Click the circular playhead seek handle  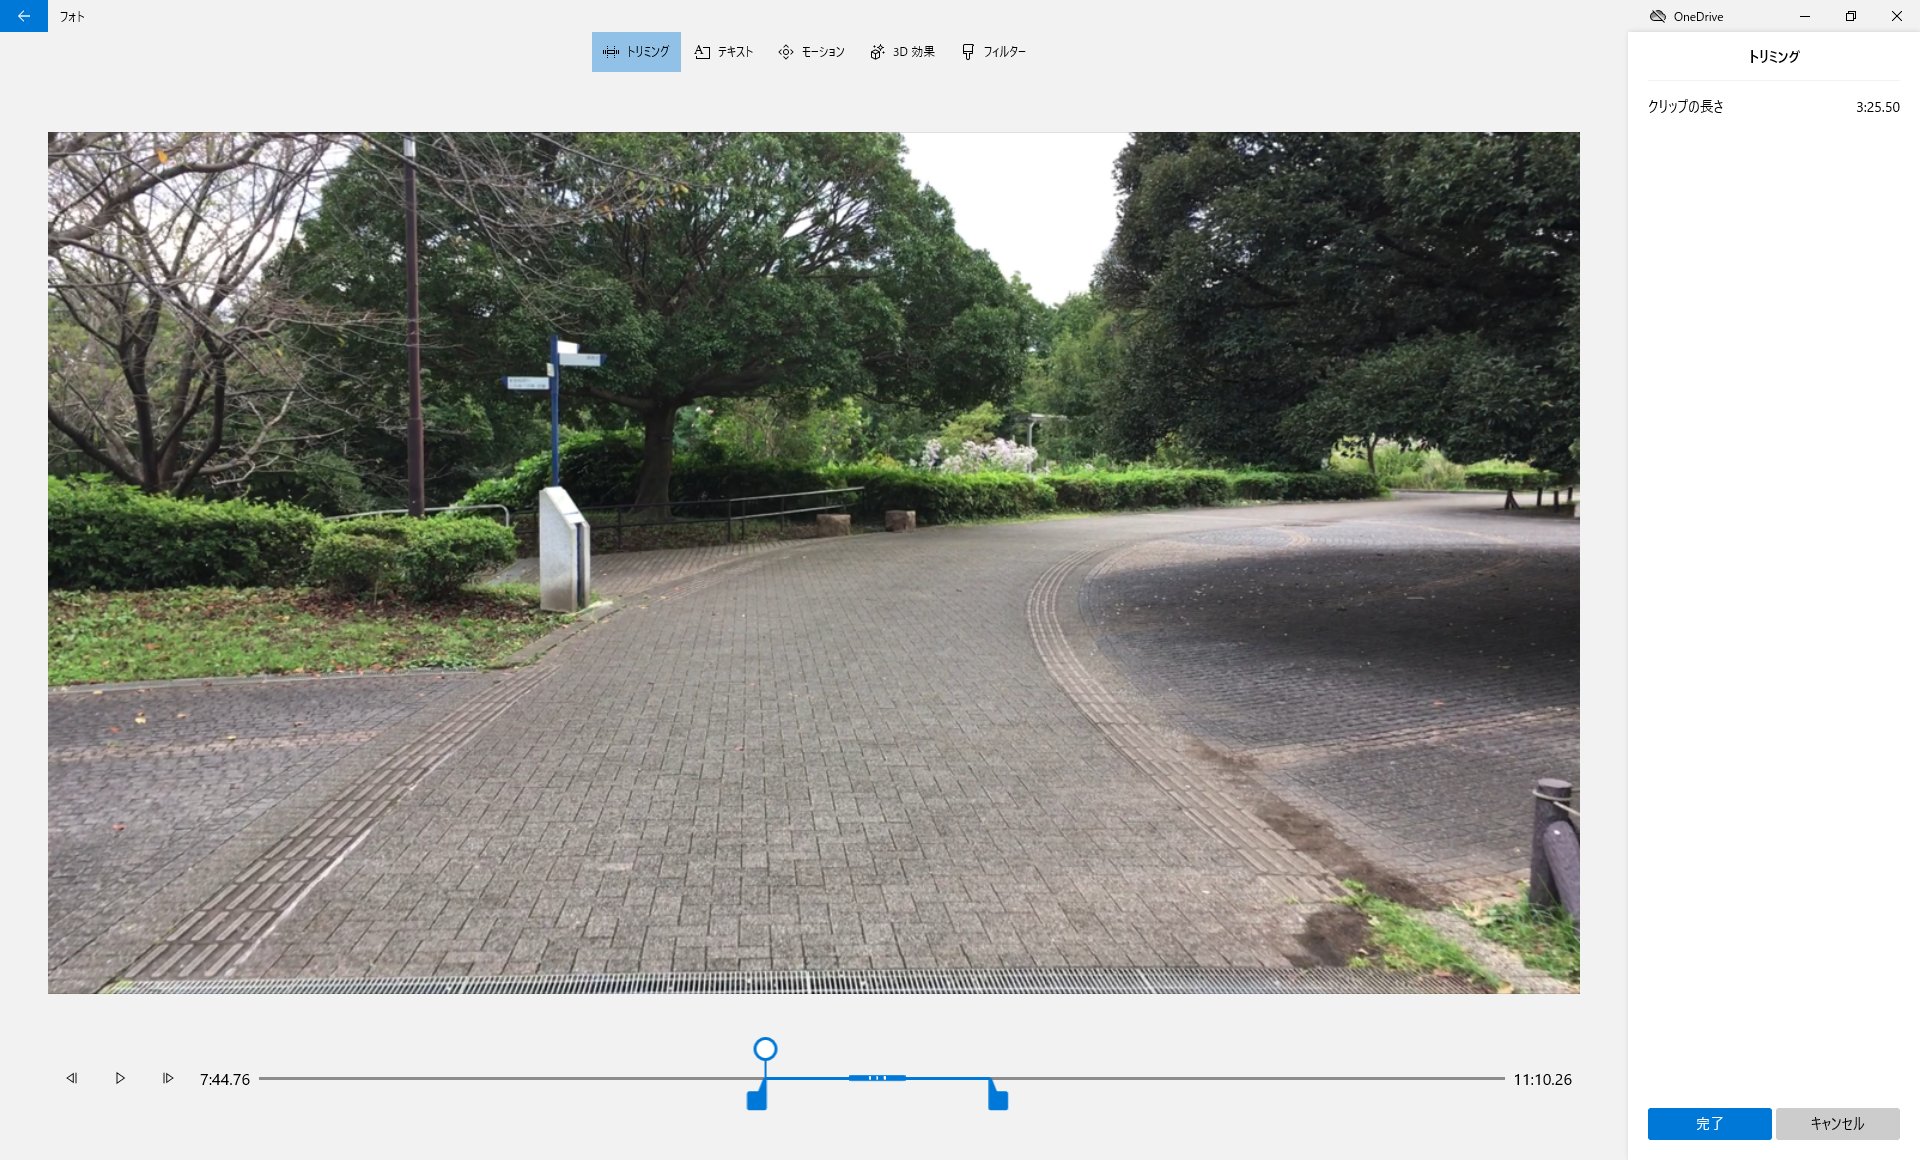point(765,1049)
